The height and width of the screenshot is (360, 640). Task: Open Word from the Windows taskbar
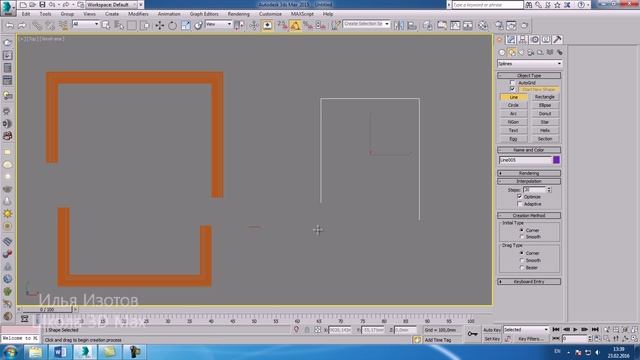click(60, 352)
